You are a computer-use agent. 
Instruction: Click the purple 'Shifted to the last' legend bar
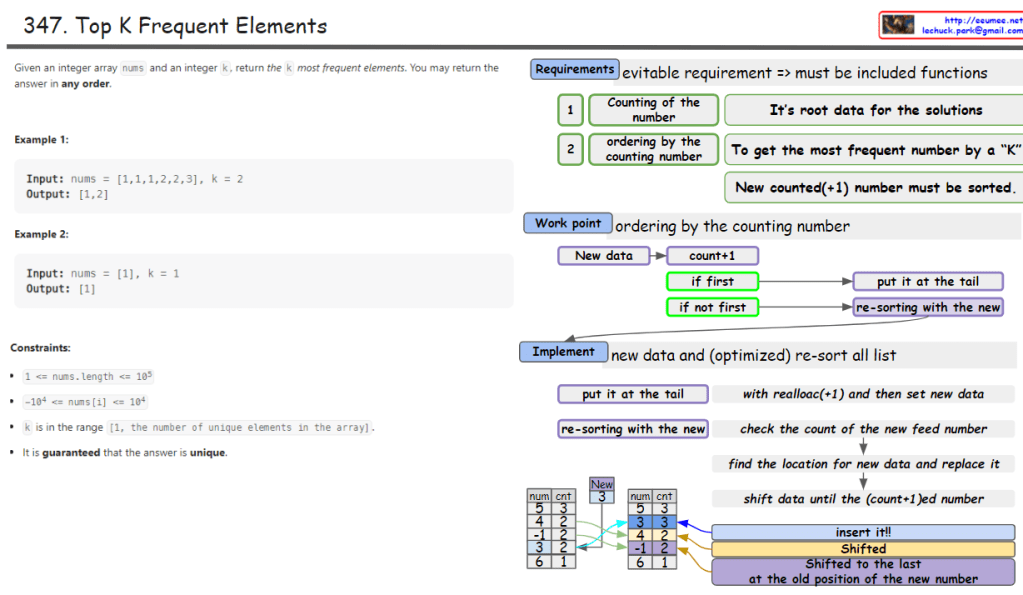(862, 571)
